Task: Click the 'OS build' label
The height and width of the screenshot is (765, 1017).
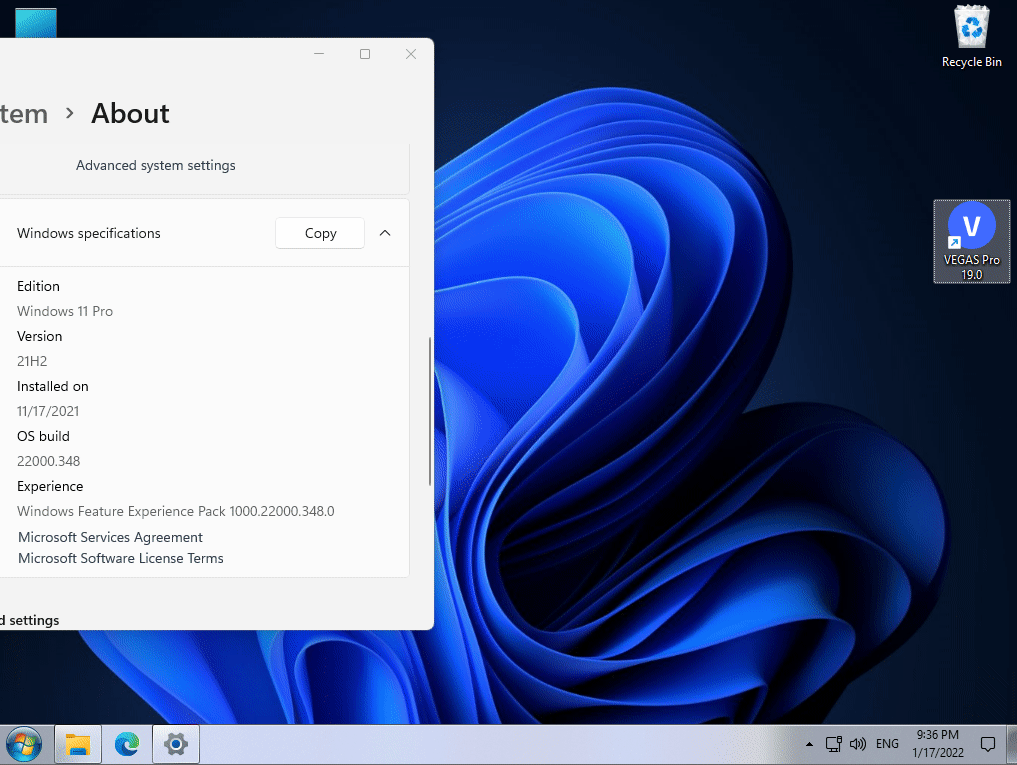Action: pos(43,436)
